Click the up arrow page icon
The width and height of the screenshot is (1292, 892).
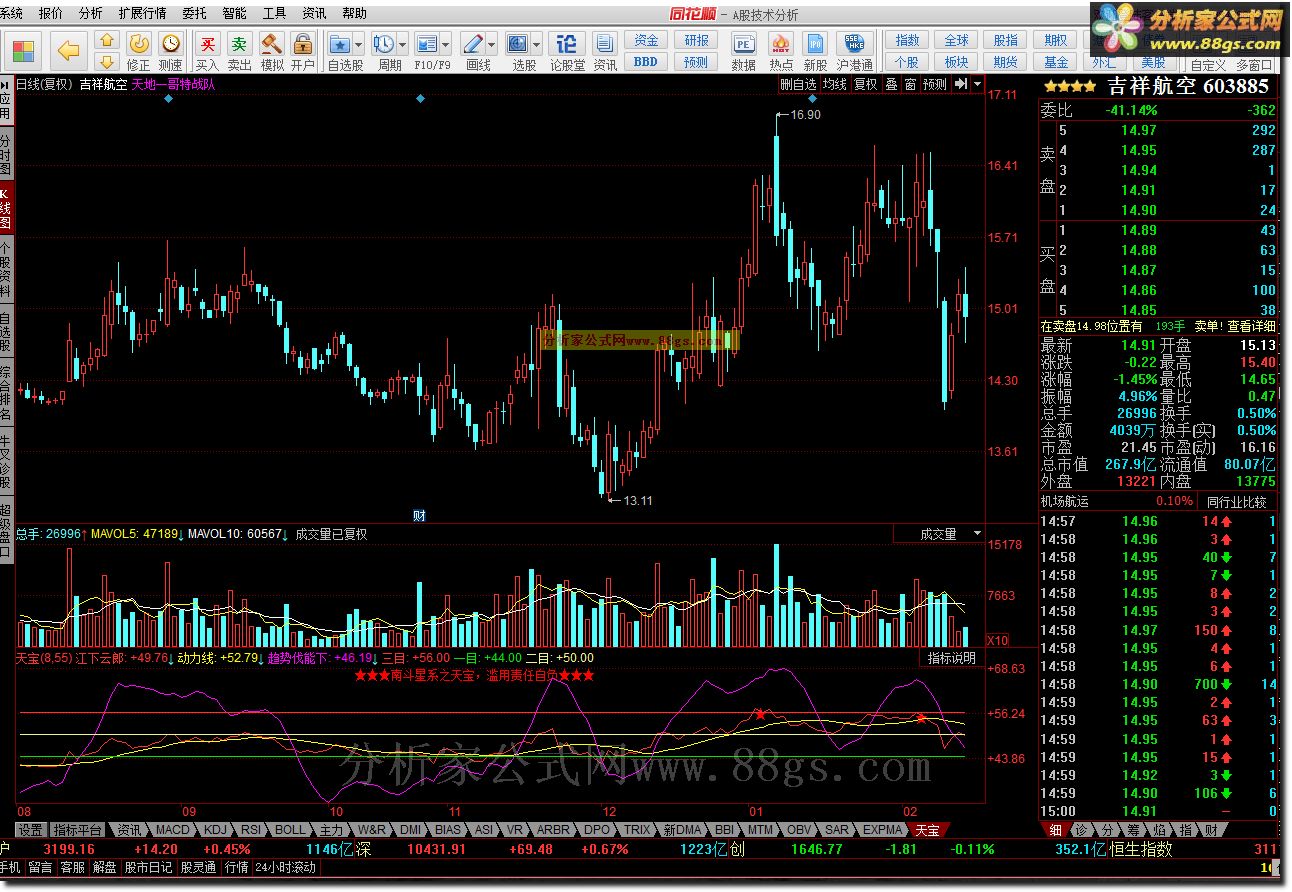point(107,41)
